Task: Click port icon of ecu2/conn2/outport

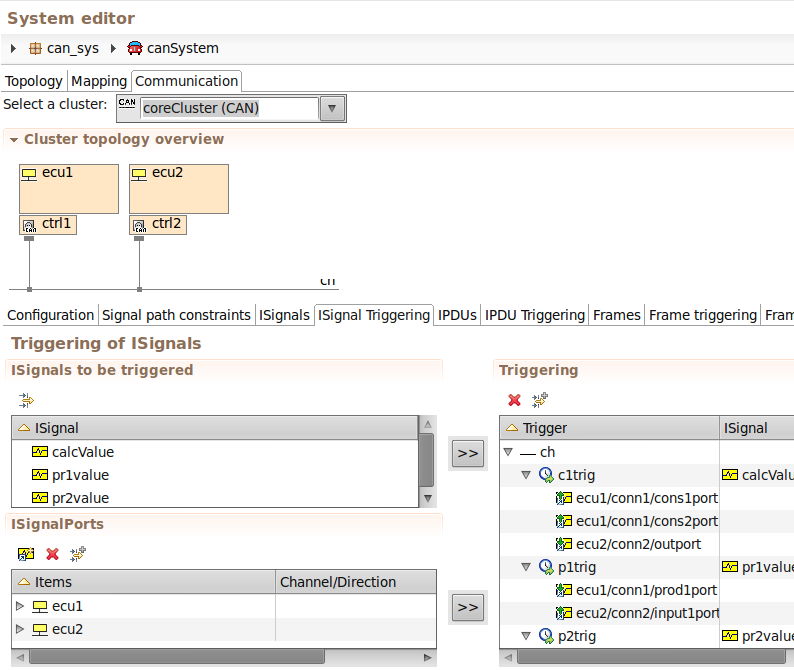Action: pos(564,544)
